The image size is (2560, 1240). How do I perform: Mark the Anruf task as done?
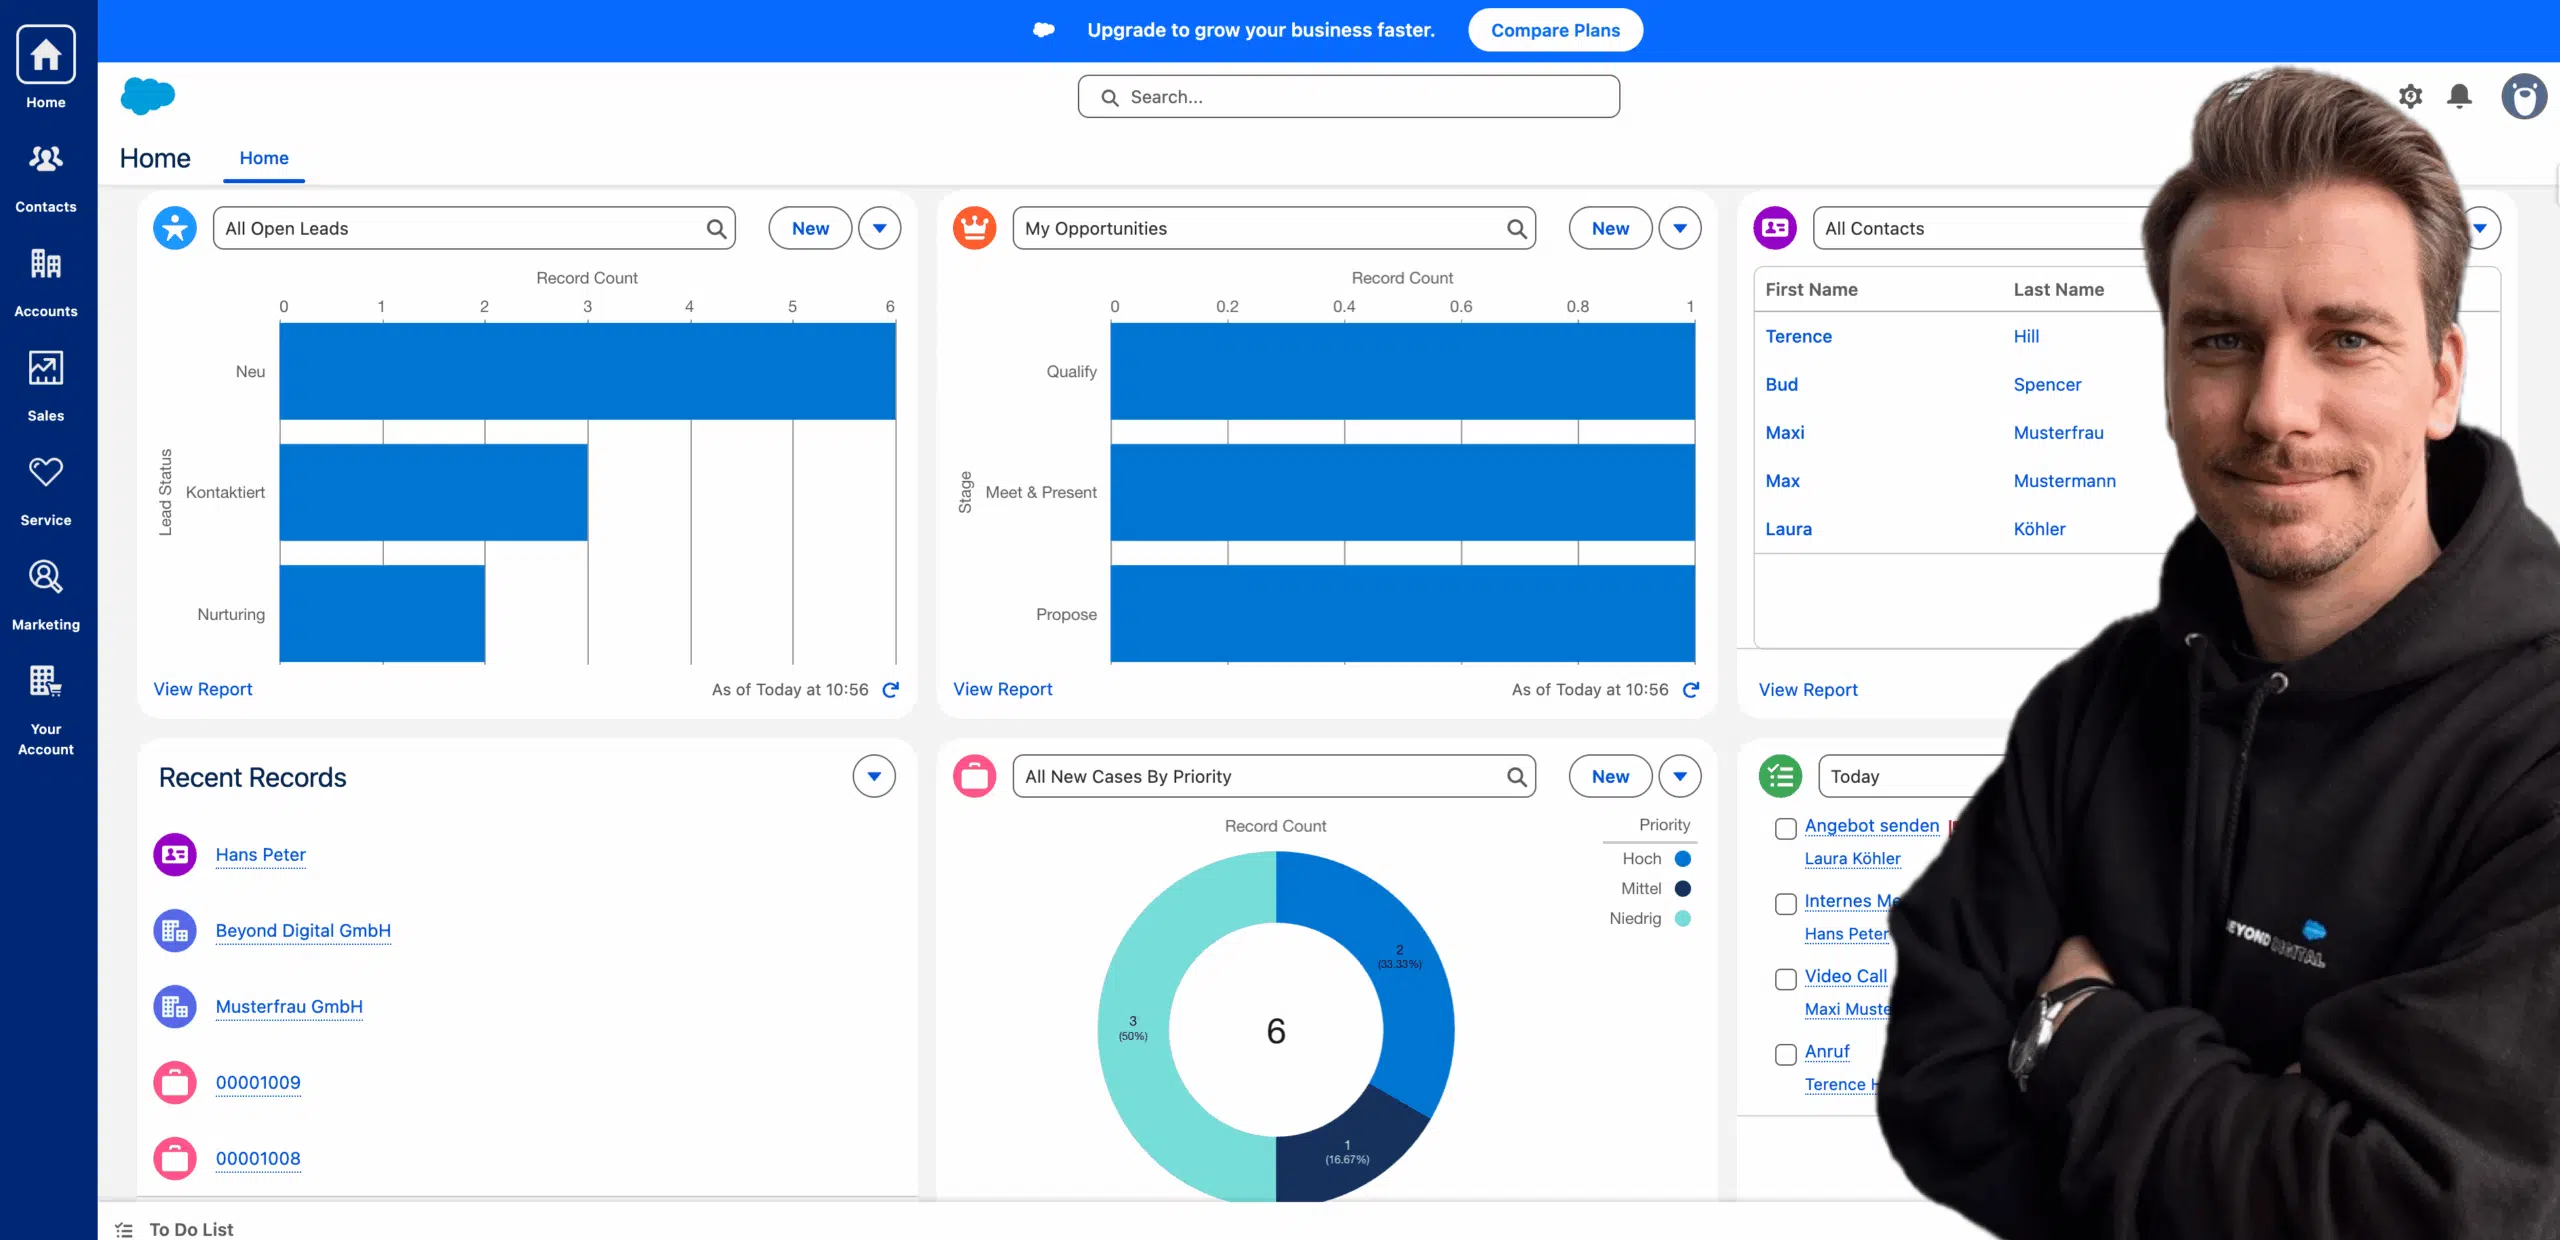[x=1785, y=1054]
